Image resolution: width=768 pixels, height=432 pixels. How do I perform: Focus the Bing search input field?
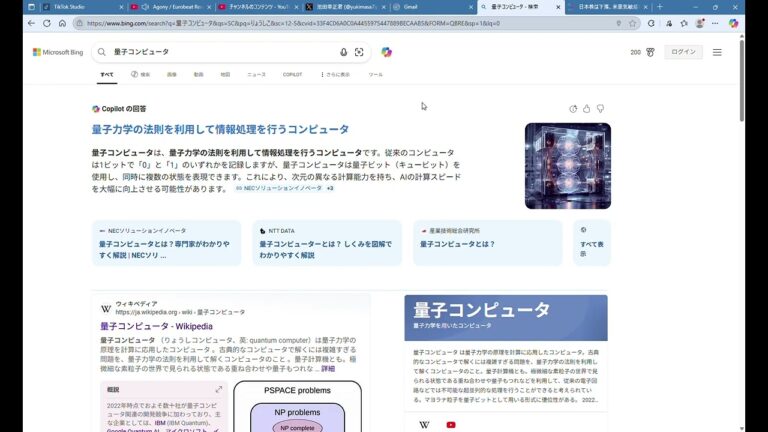point(223,52)
